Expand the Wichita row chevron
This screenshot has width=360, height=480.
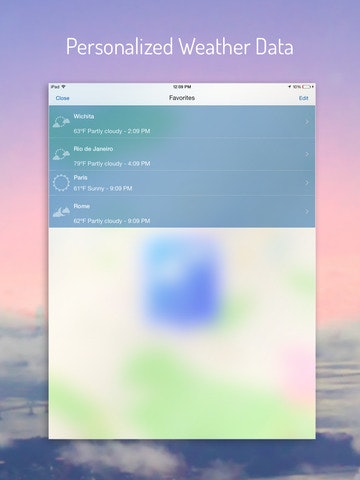click(x=307, y=122)
